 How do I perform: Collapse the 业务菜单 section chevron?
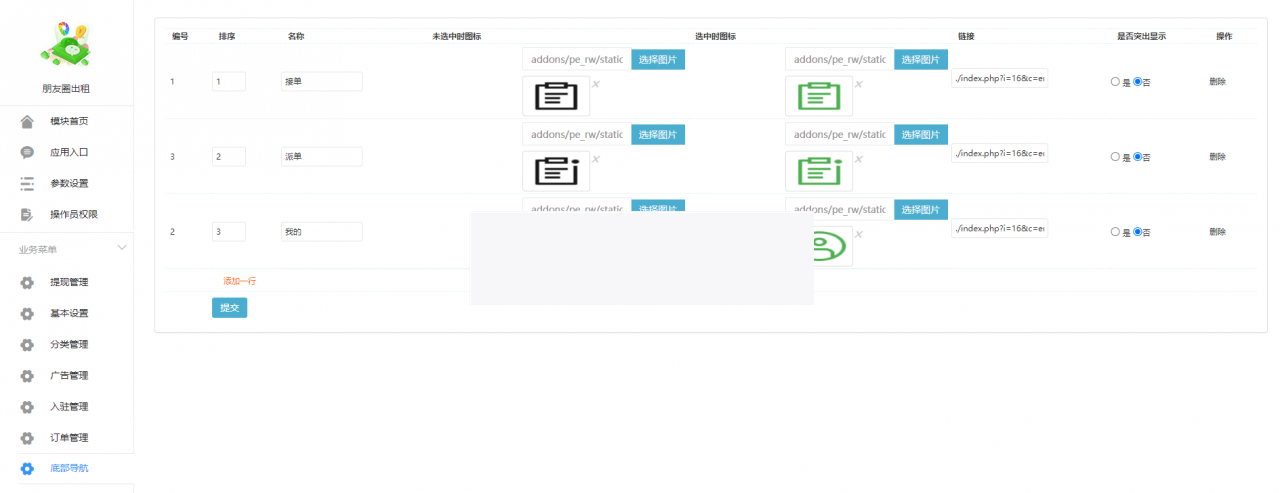[122, 247]
